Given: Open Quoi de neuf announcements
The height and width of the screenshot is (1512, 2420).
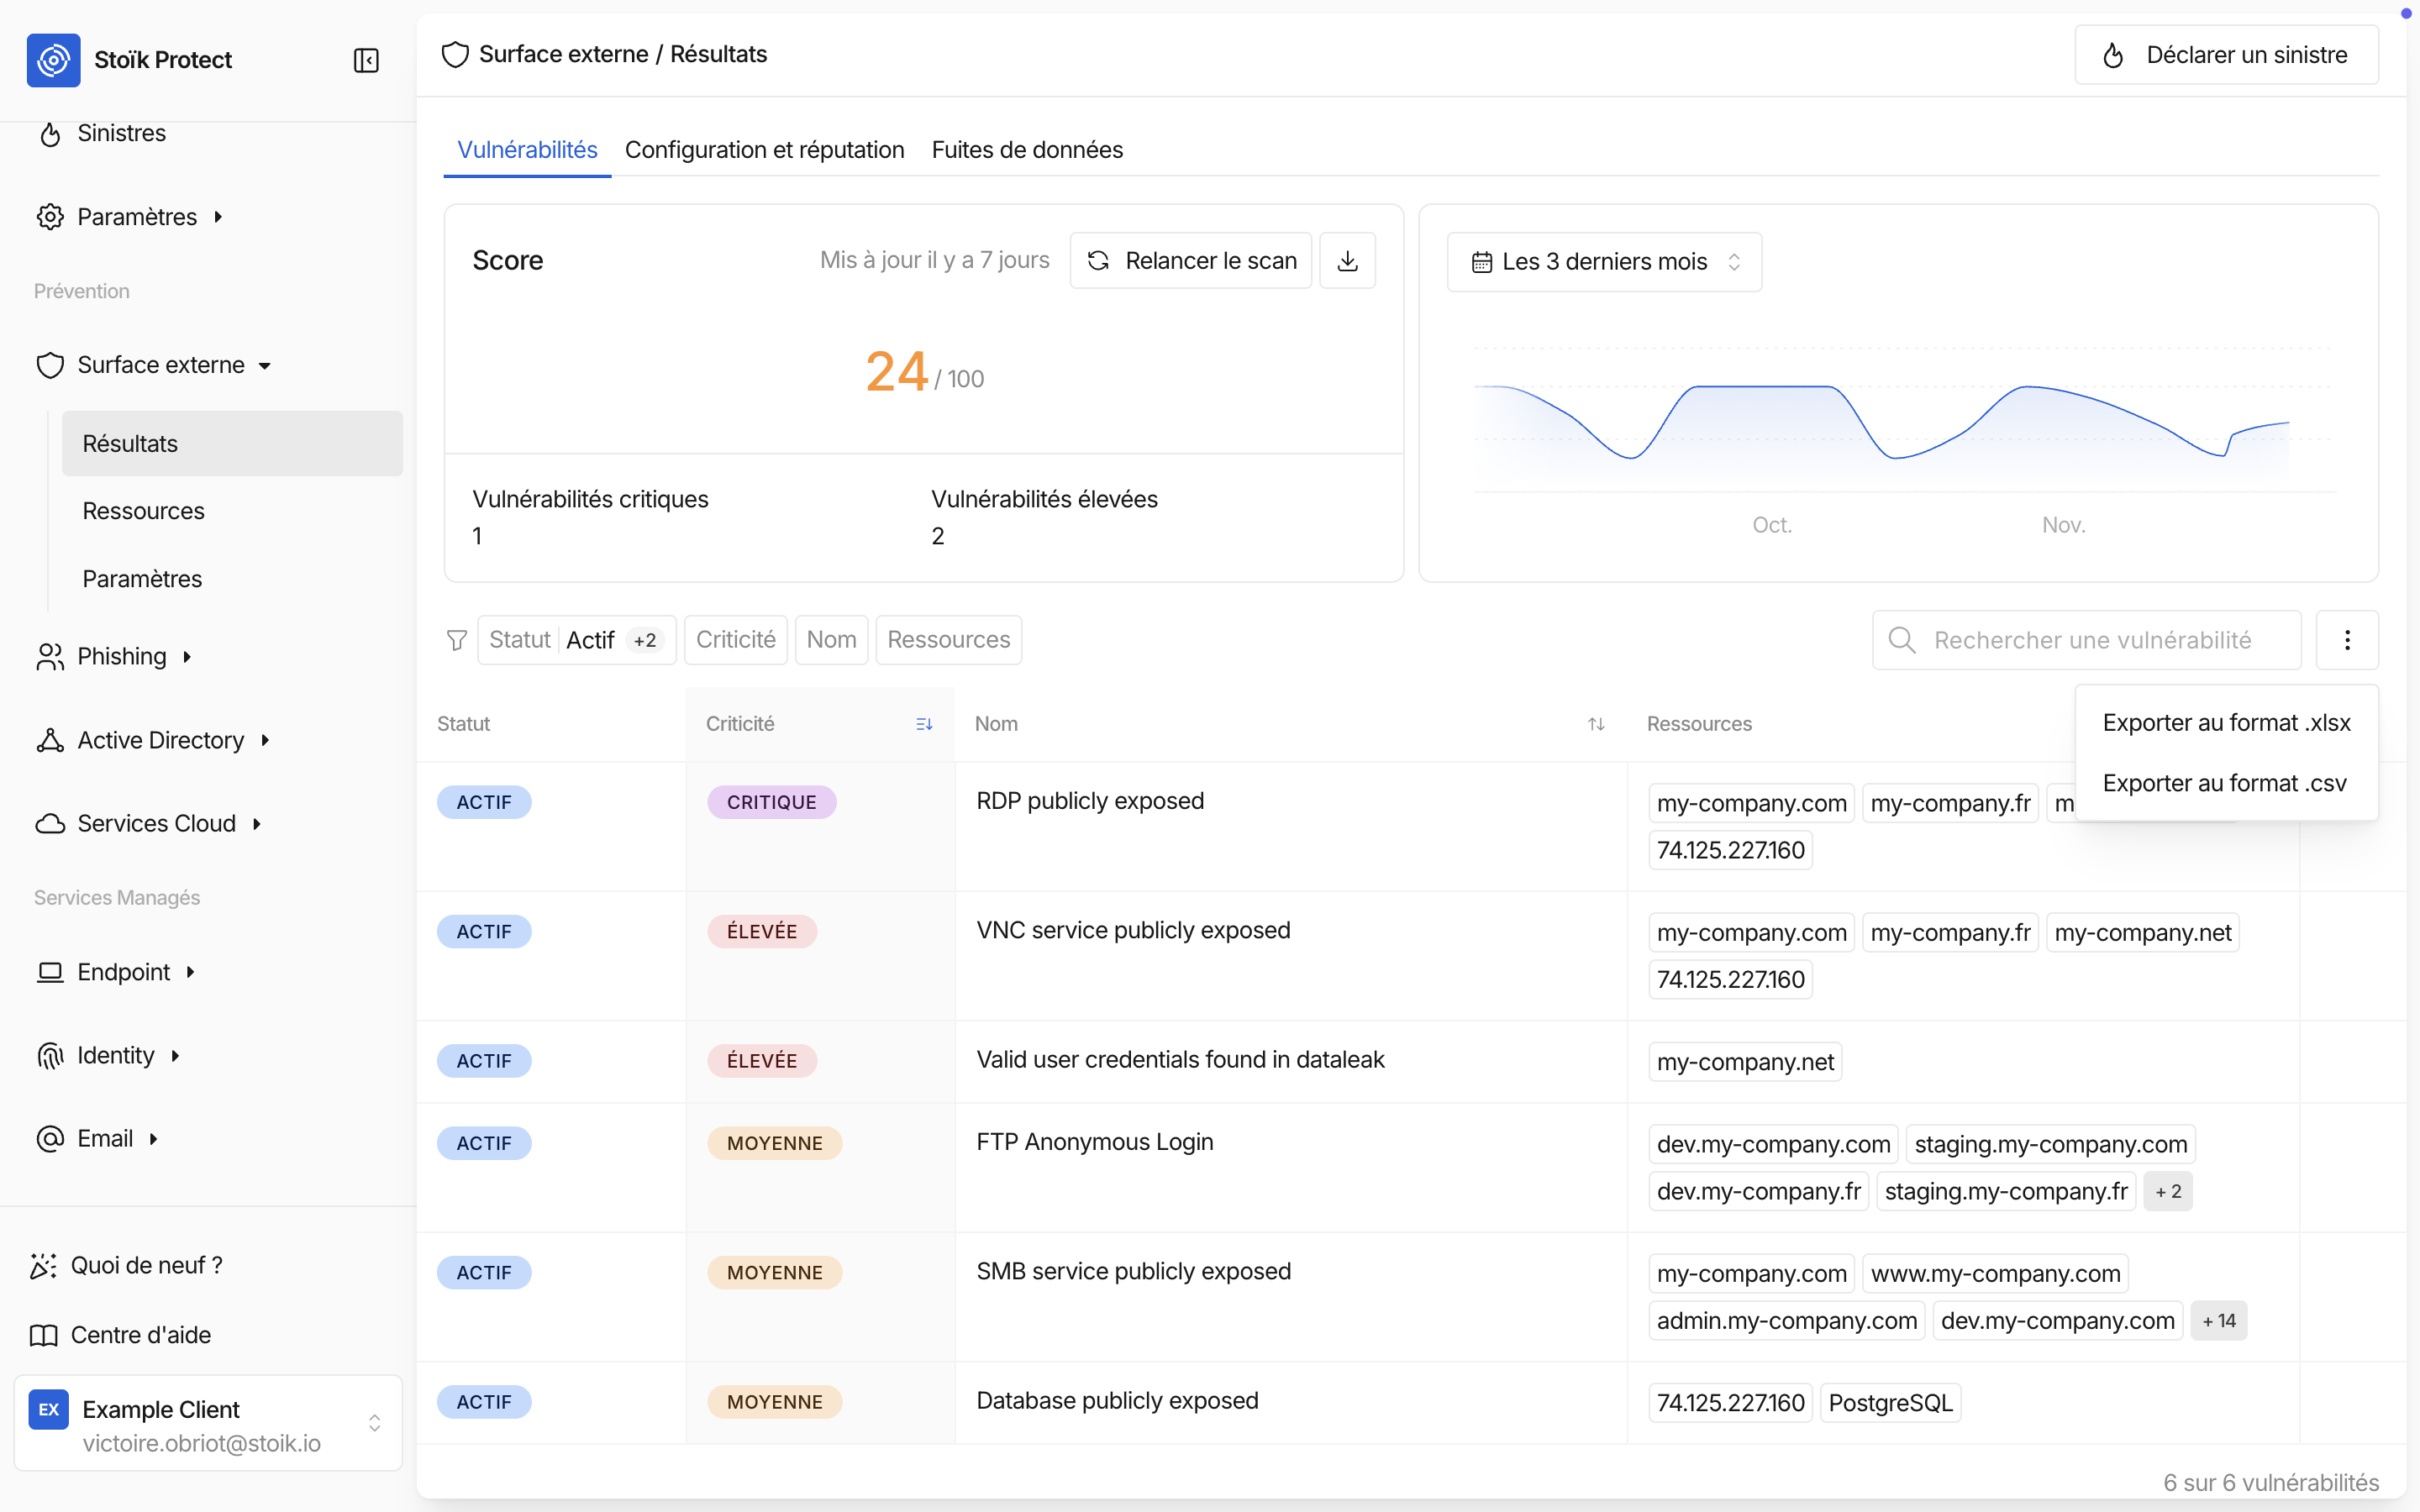Looking at the screenshot, I should (x=146, y=1265).
